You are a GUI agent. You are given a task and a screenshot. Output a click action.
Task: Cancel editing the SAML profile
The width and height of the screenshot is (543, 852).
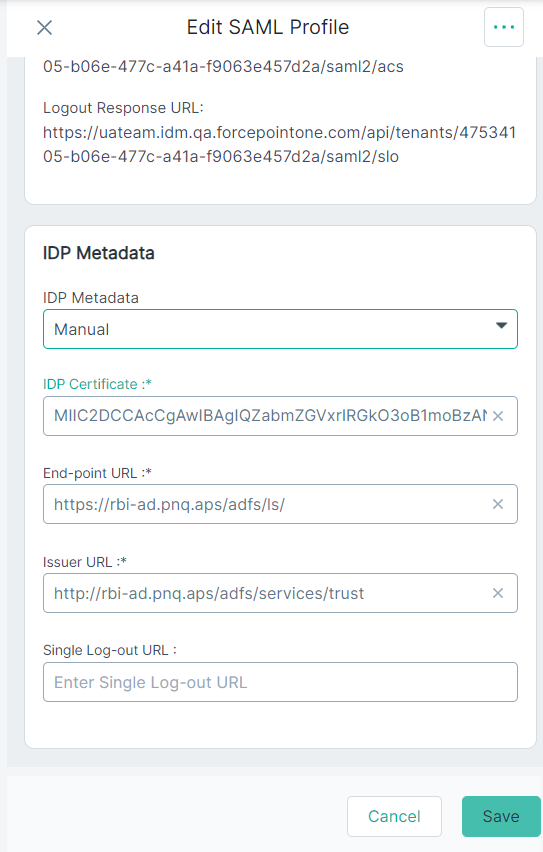pos(394,816)
